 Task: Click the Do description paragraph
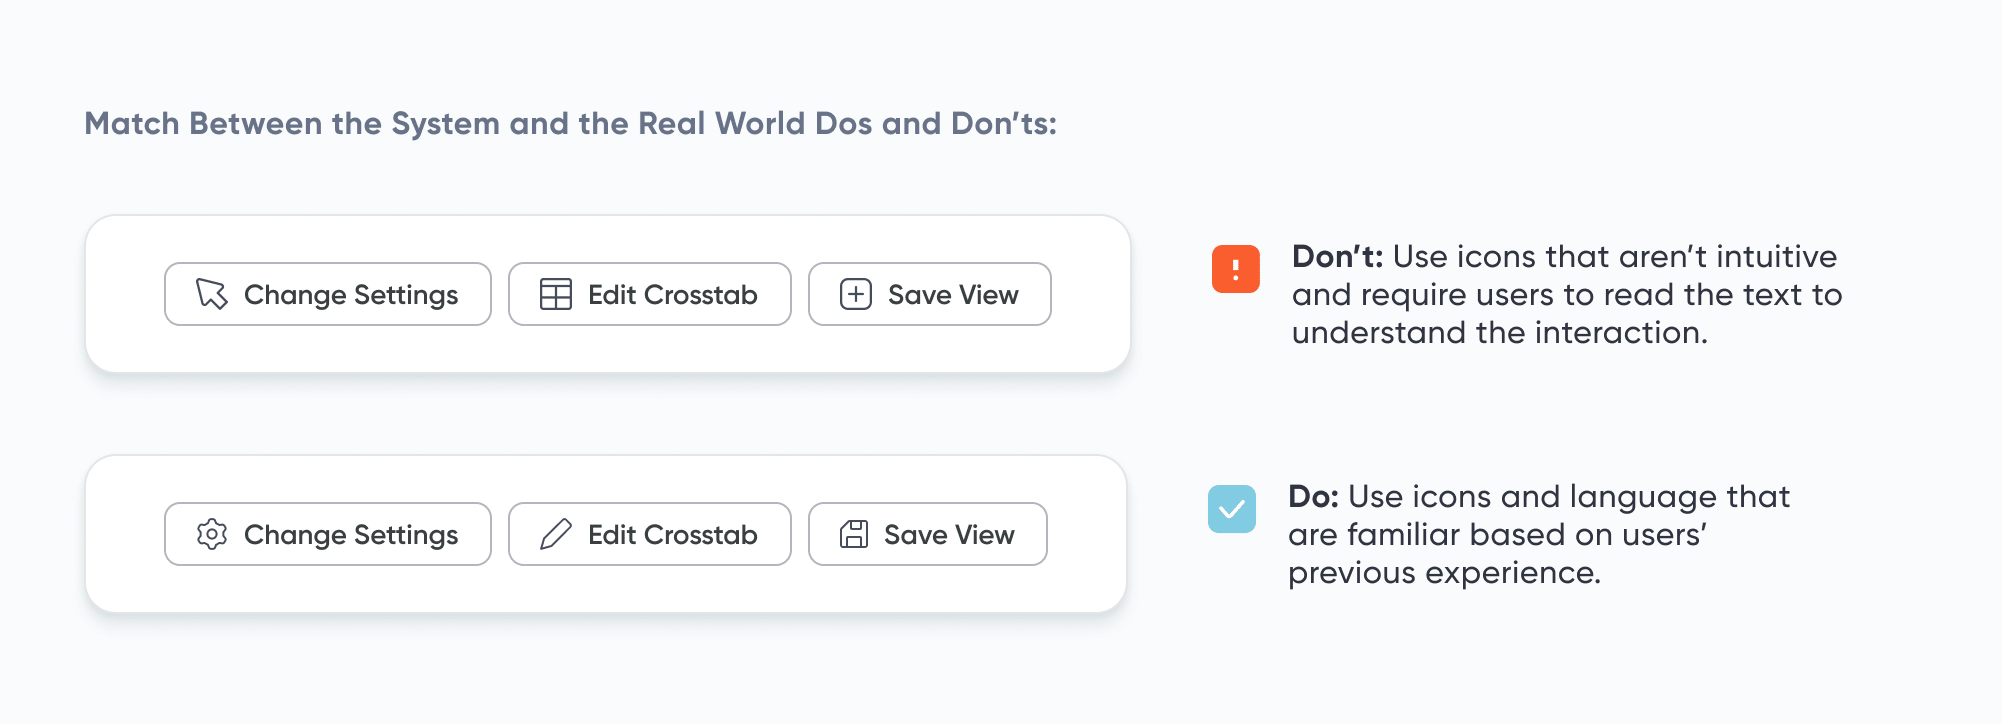tap(1538, 535)
